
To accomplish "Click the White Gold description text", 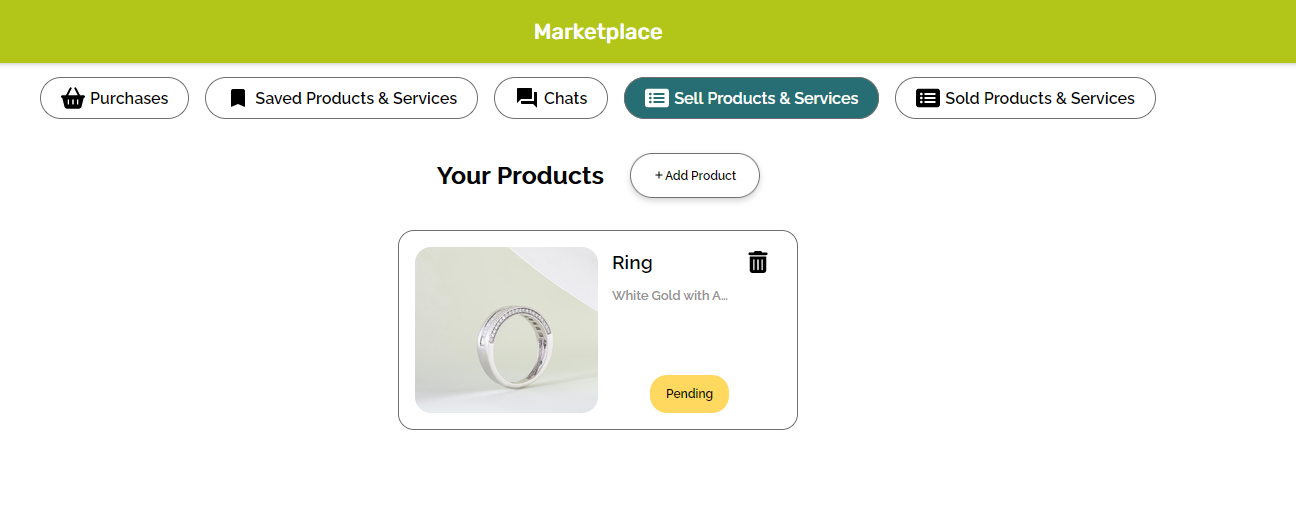I will click(x=670, y=295).
